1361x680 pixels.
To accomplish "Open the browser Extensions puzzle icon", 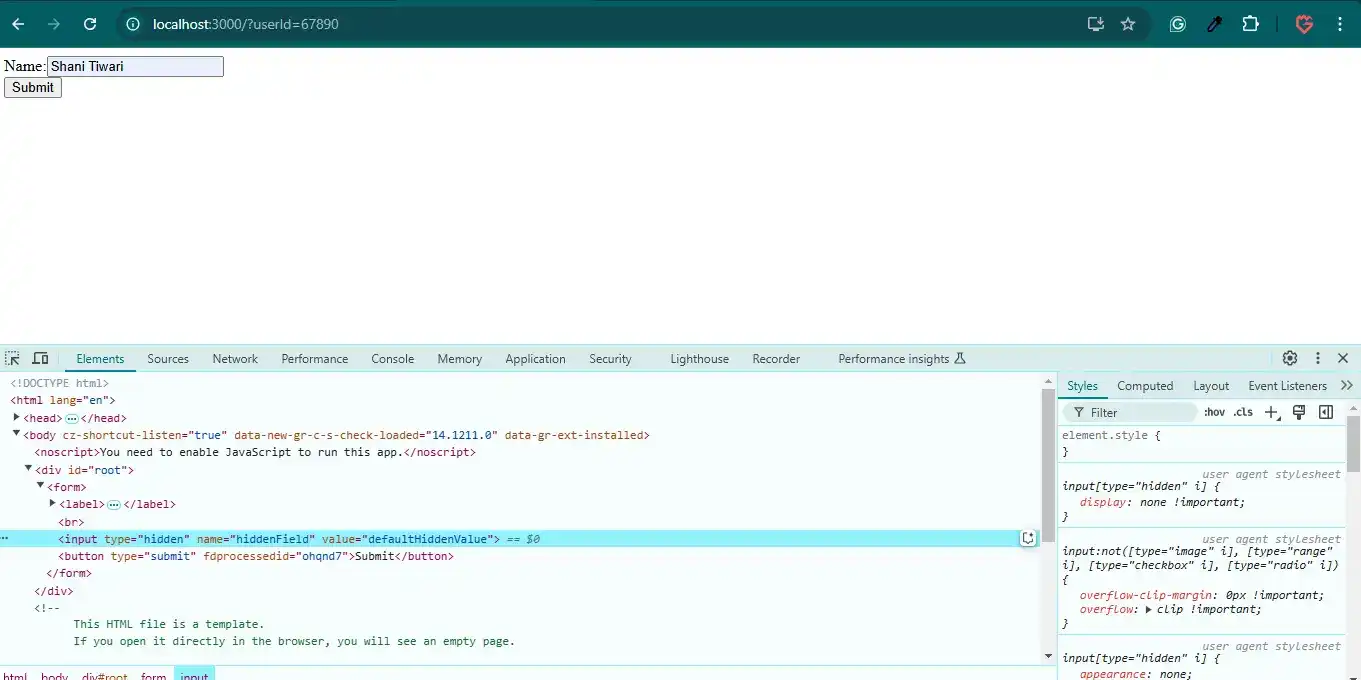I will tap(1250, 24).
